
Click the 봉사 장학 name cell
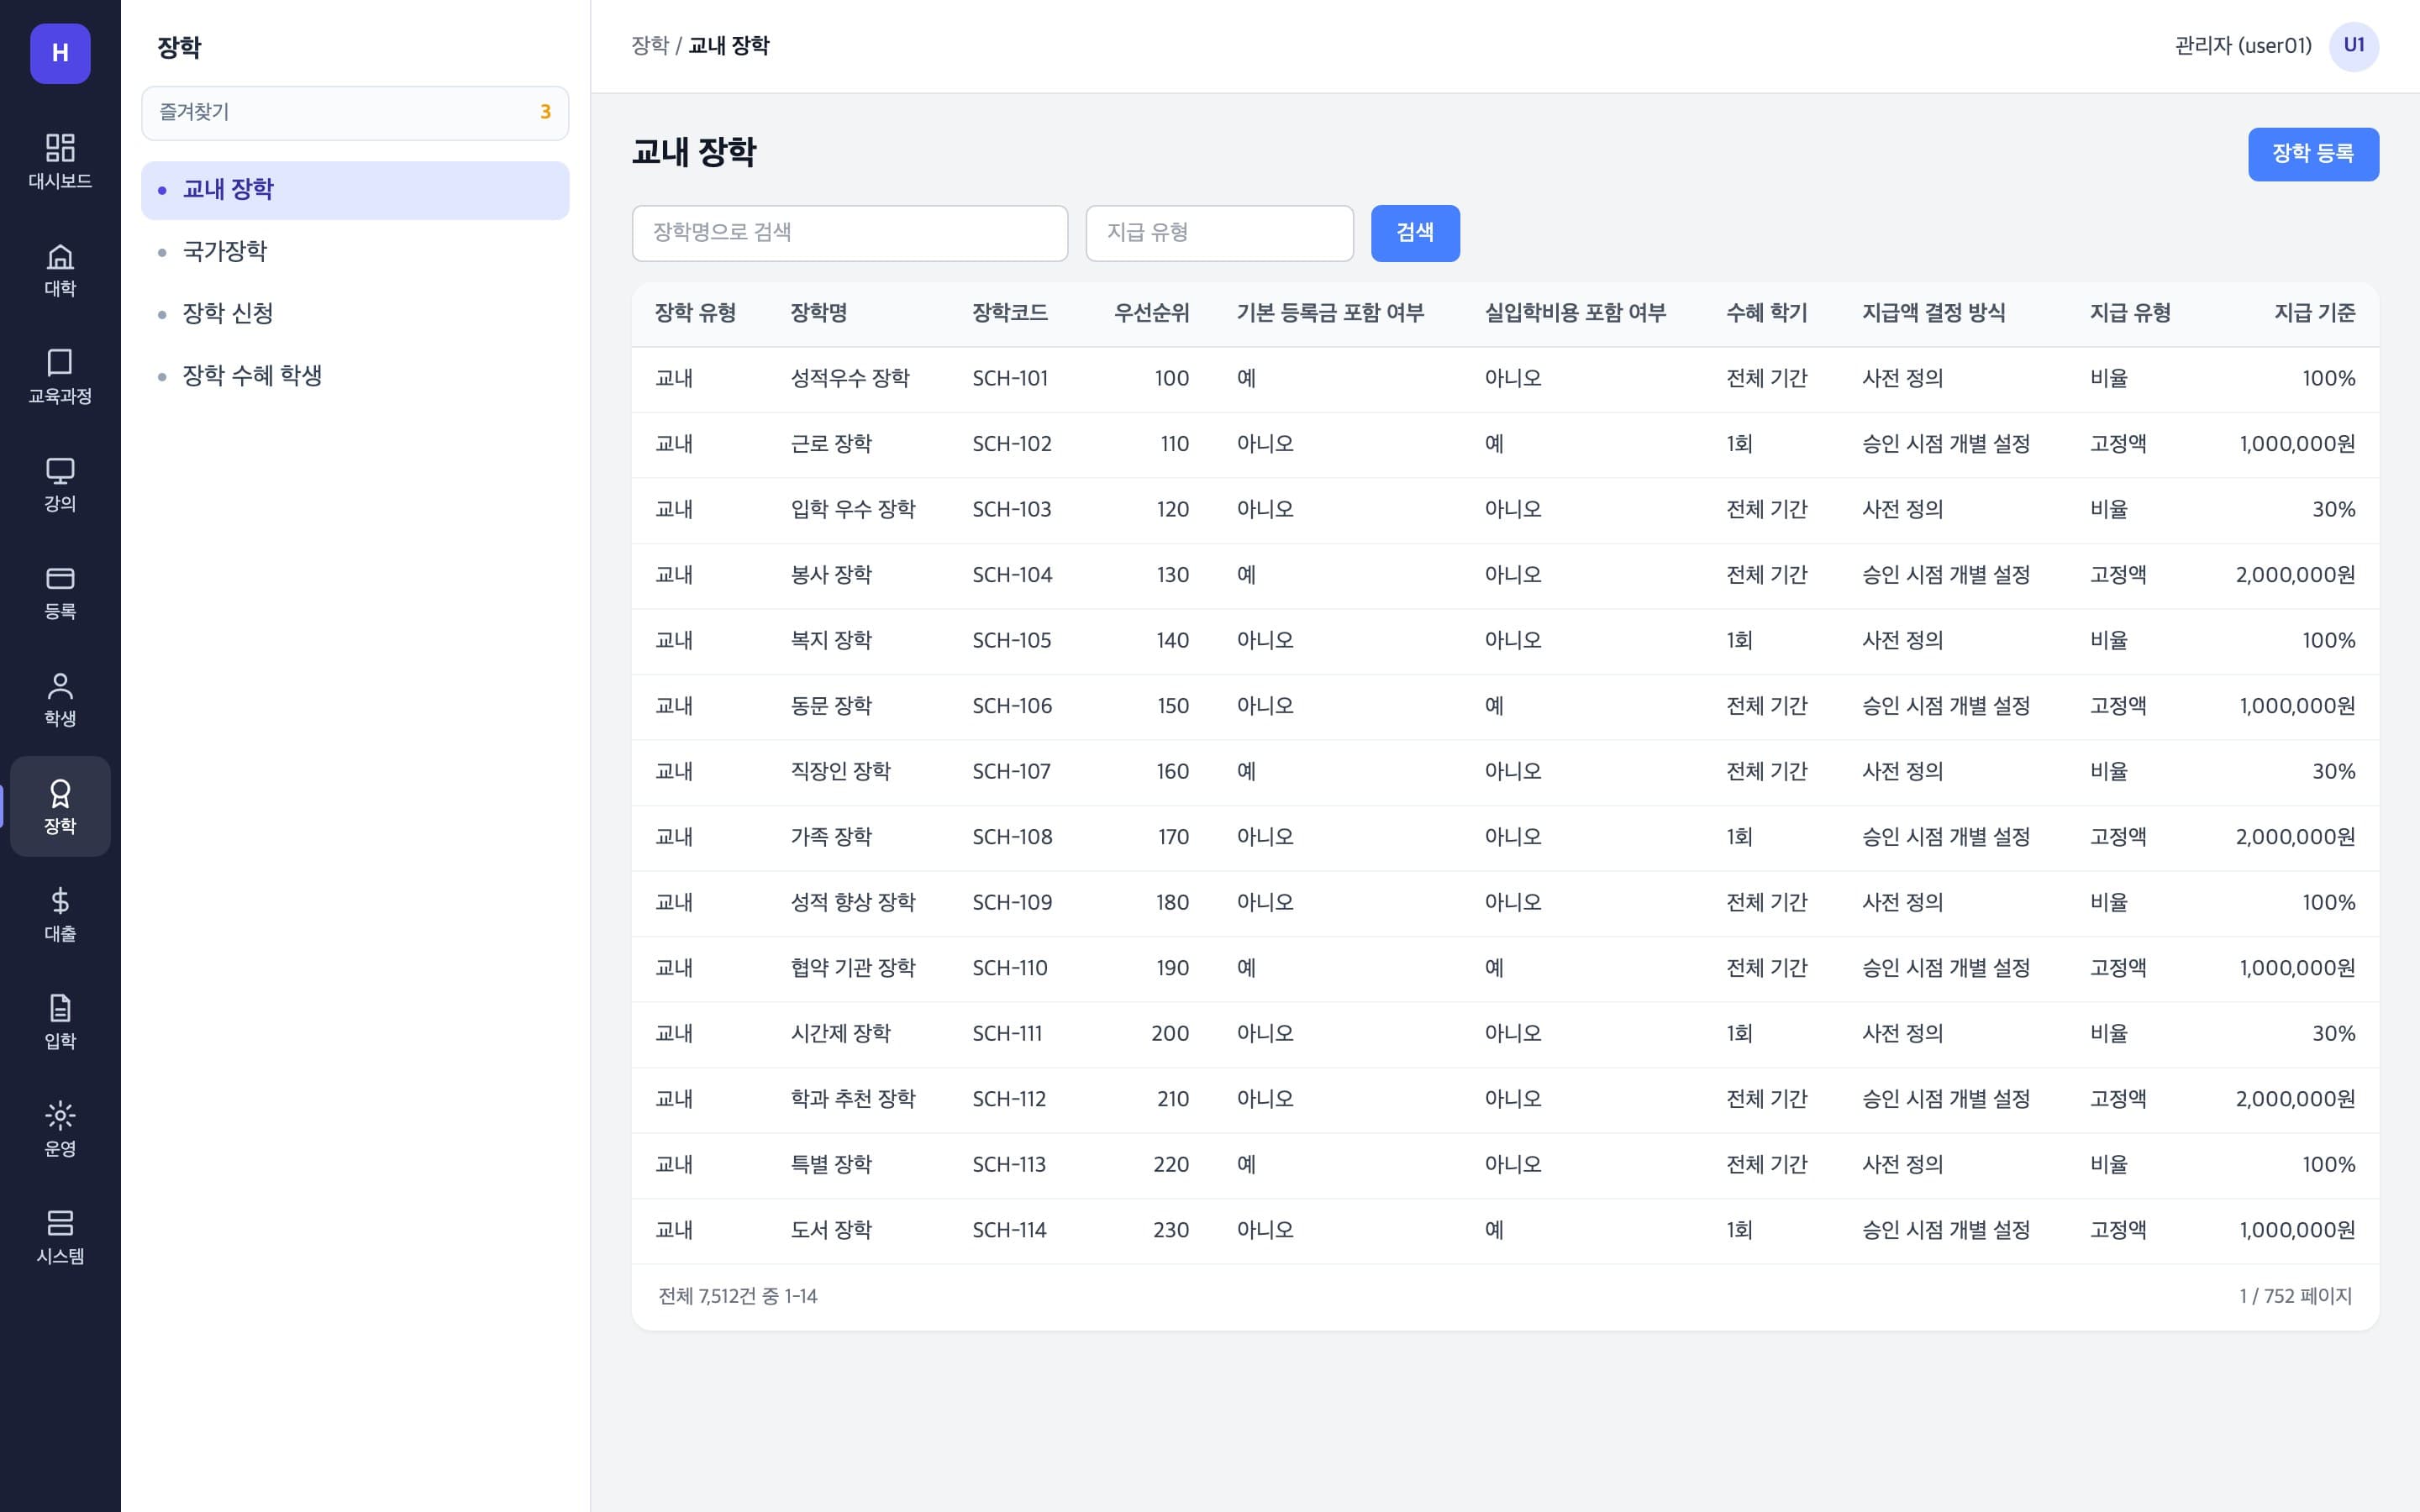pyautogui.click(x=831, y=575)
